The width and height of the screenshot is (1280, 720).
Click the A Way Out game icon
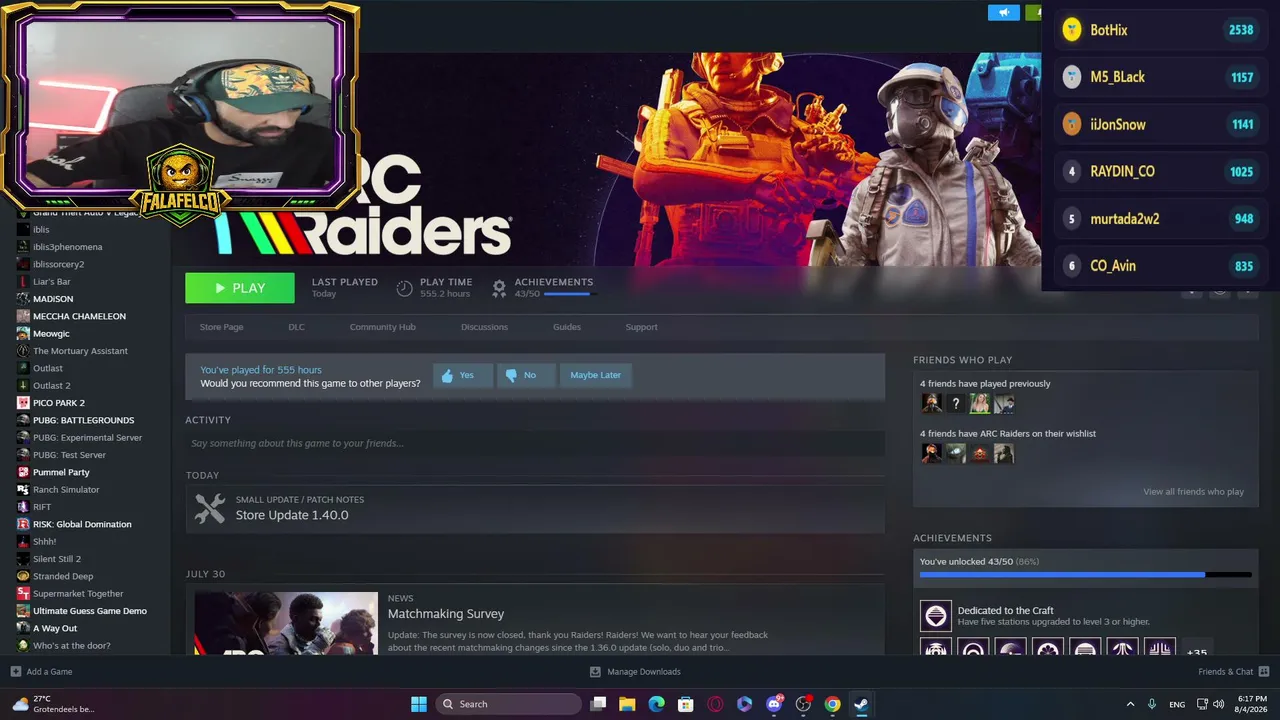pyautogui.click(x=23, y=628)
